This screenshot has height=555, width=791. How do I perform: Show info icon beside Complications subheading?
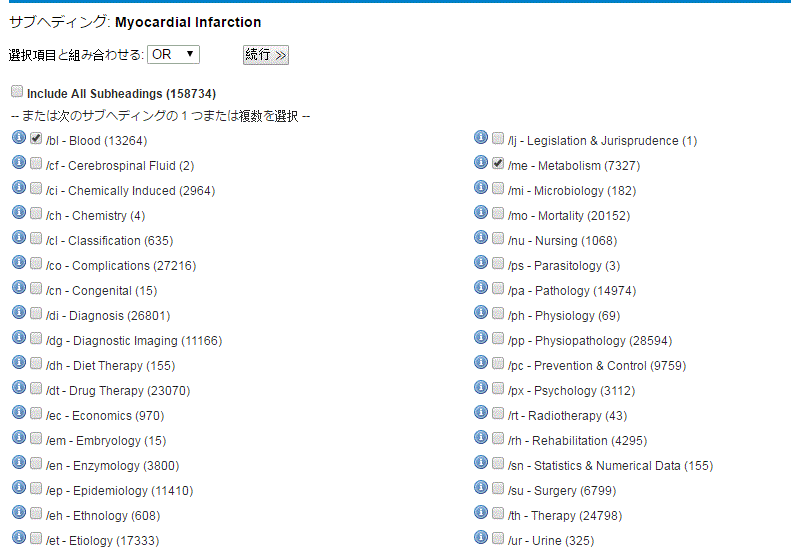(x=19, y=262)
